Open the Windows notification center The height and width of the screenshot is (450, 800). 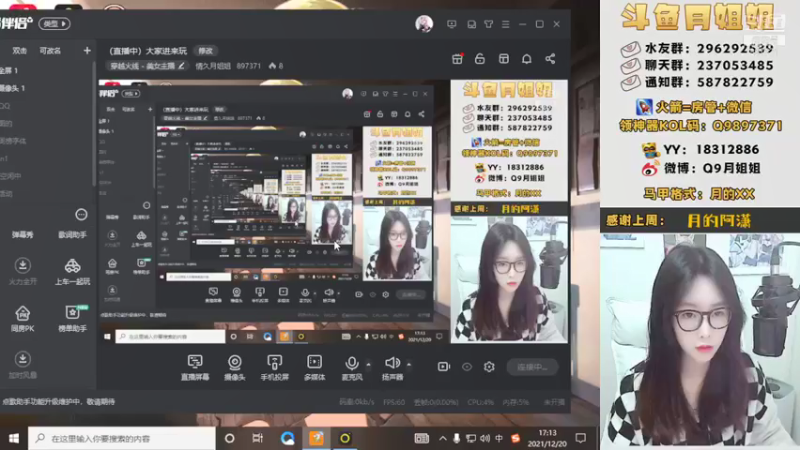(581, 438)
